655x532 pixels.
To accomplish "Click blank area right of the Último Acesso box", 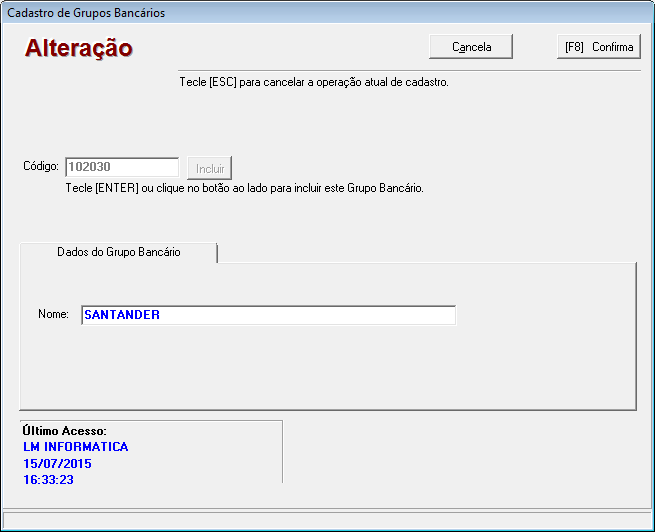I will [460, 455].
